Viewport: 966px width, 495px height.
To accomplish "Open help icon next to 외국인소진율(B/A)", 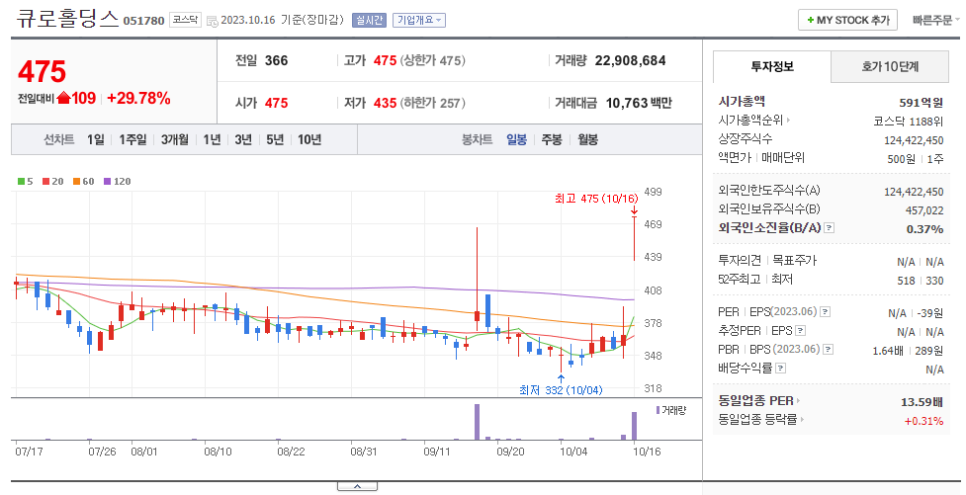I will [829, 228].
